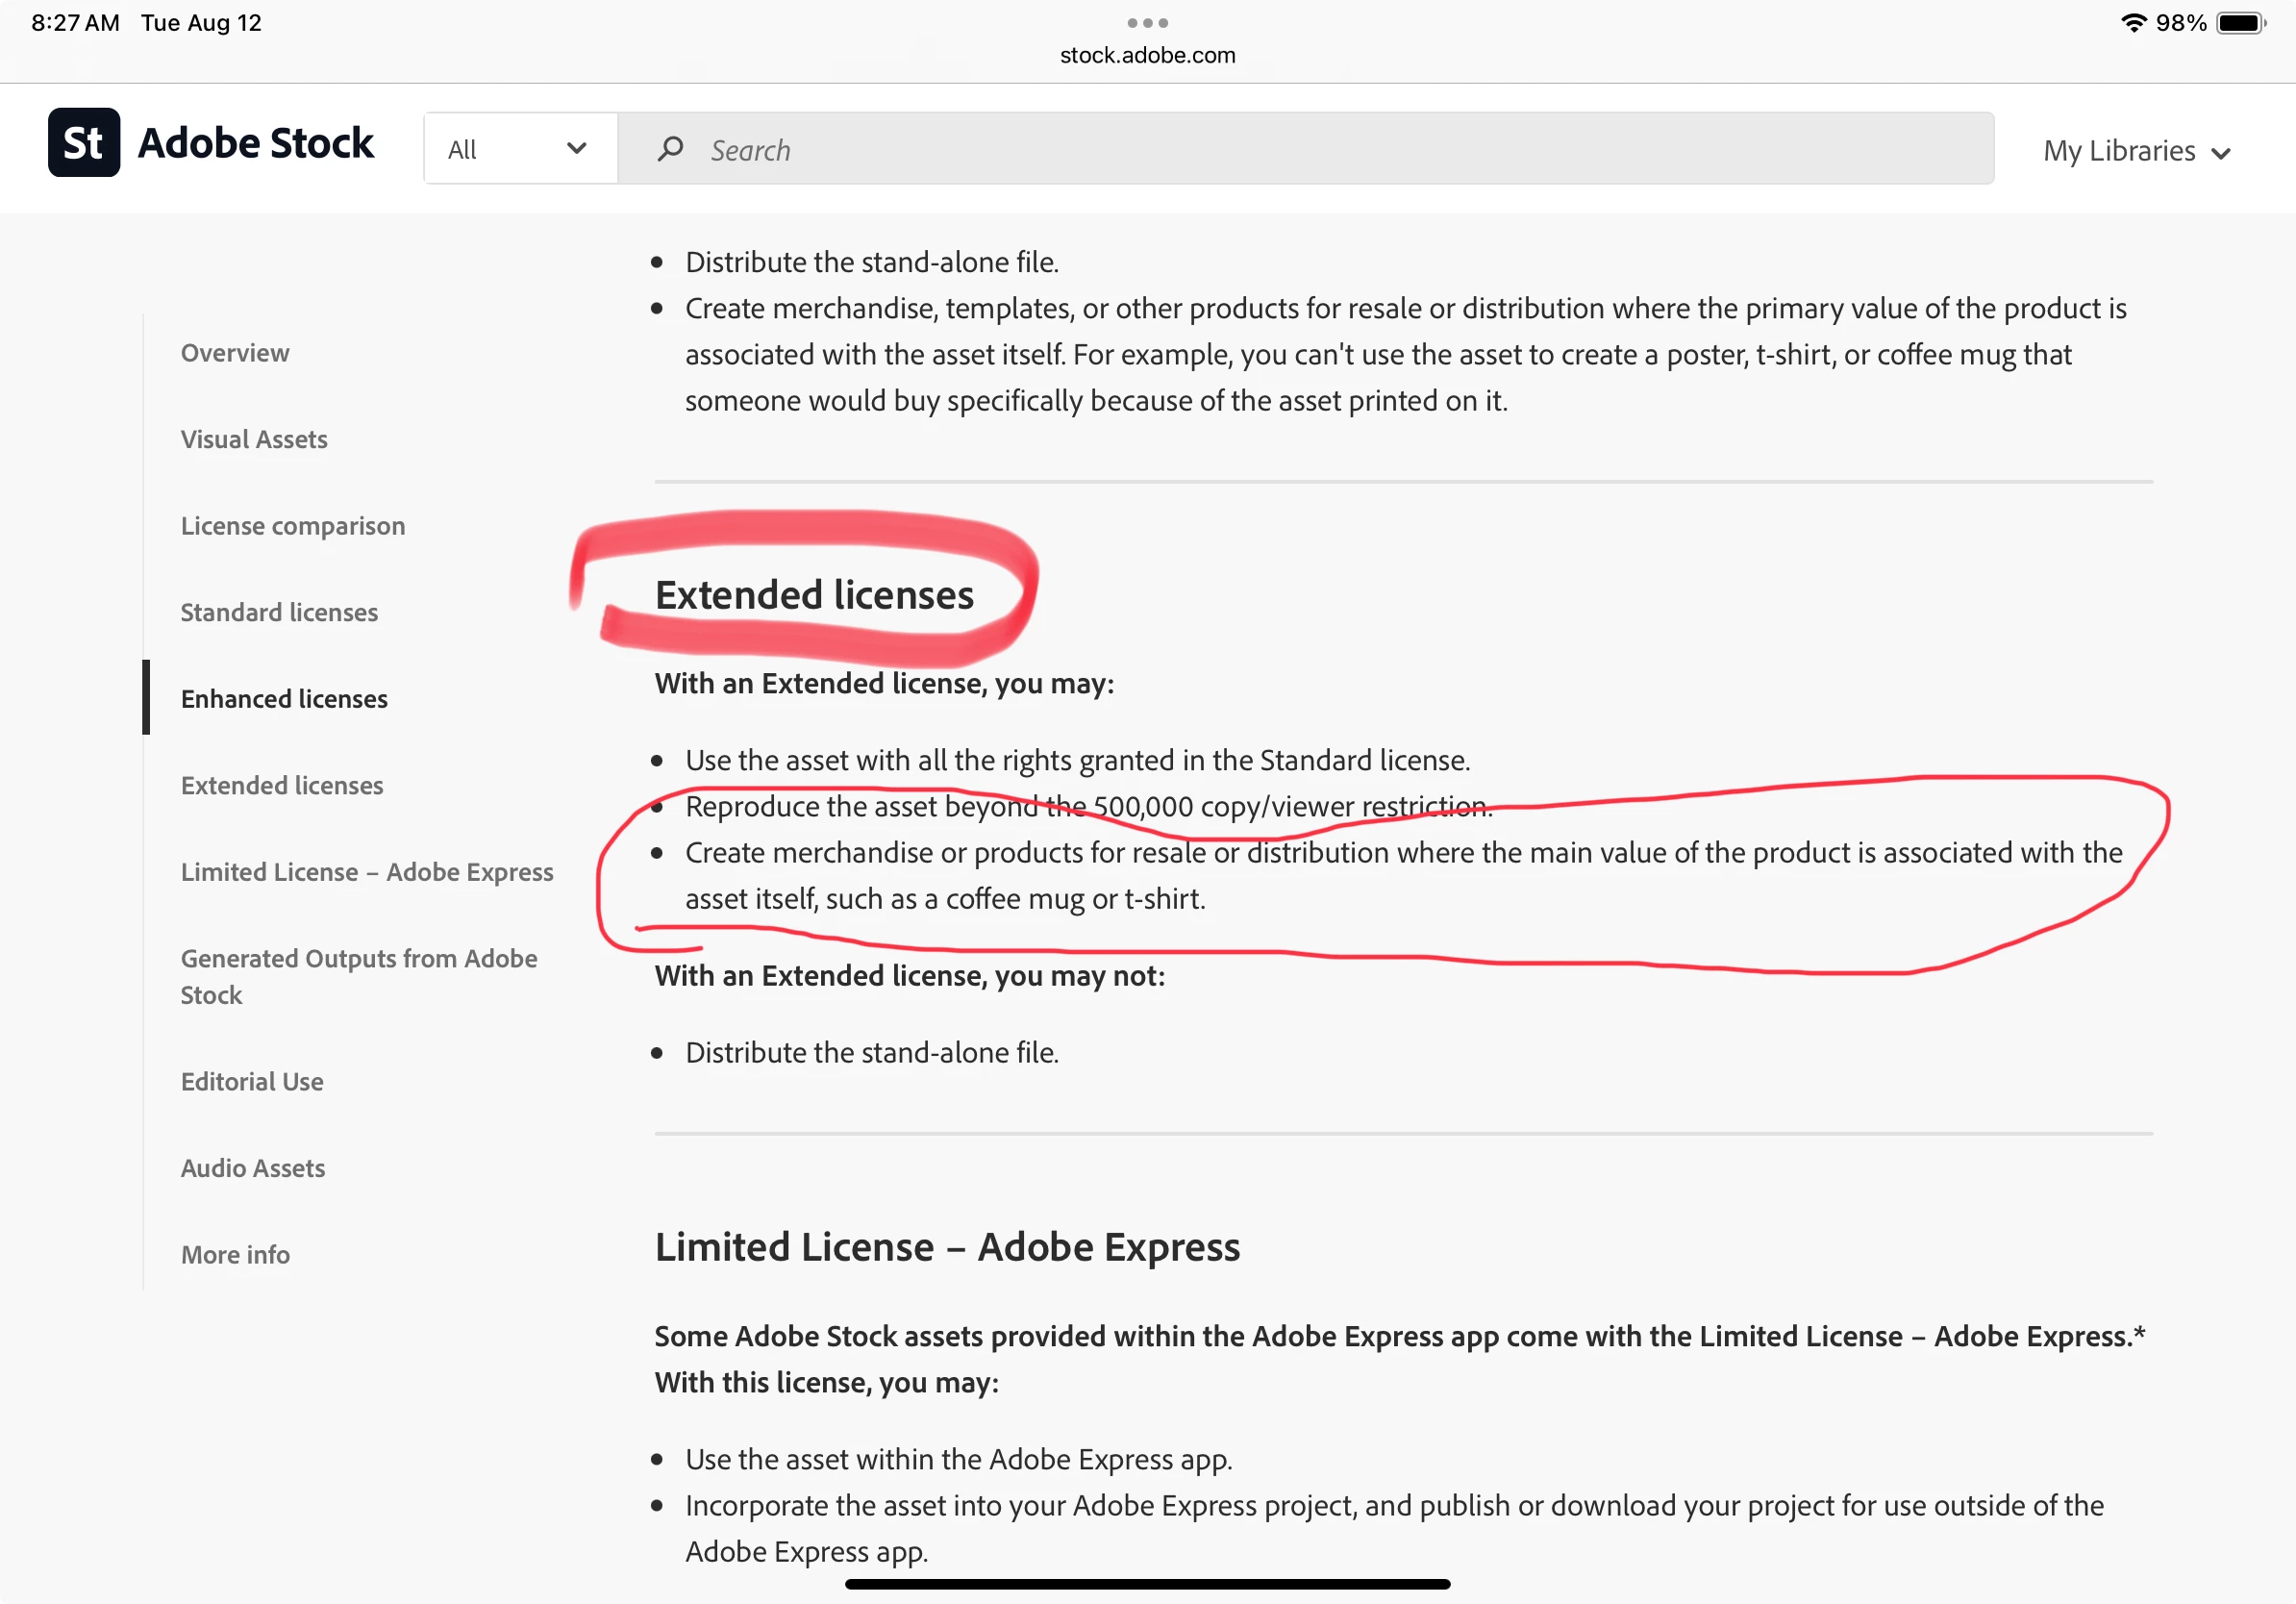Open Limited License – Adobe Express link
This screenshot has width=2296, height=1604.
(367, 872)
